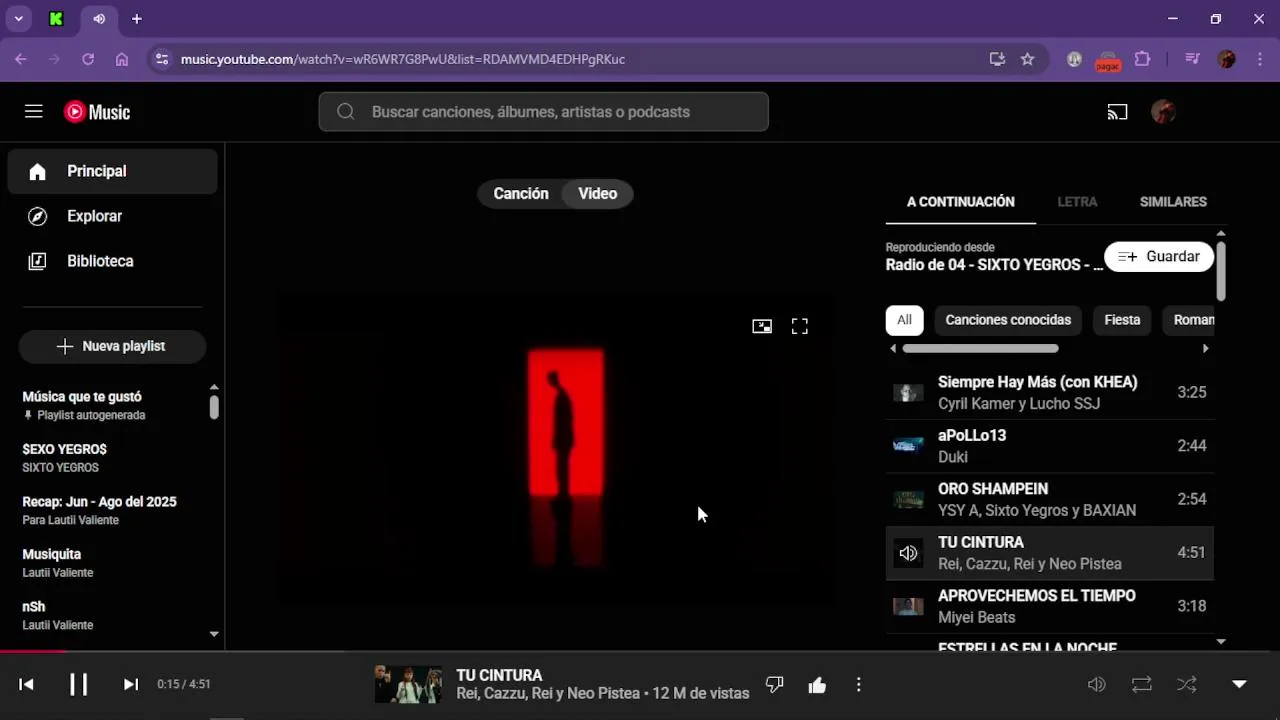
Task: Click the queue panel vertical scrollbar
Action: (1220, 270)
